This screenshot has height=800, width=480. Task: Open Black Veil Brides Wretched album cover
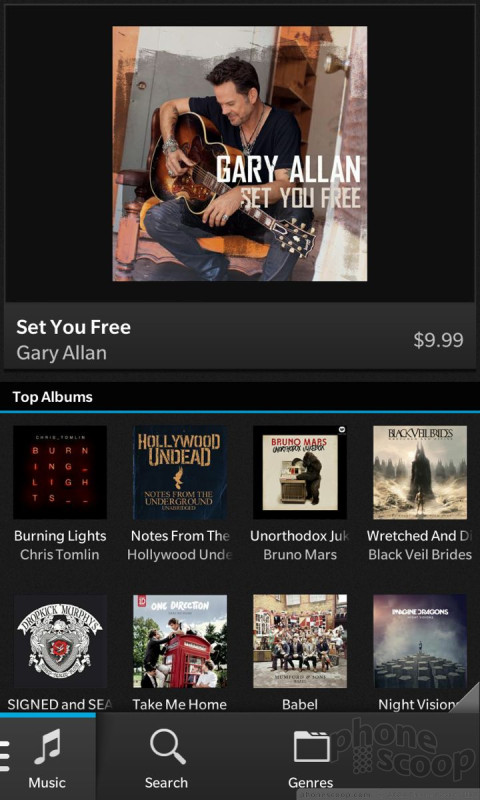pos(420,472)
